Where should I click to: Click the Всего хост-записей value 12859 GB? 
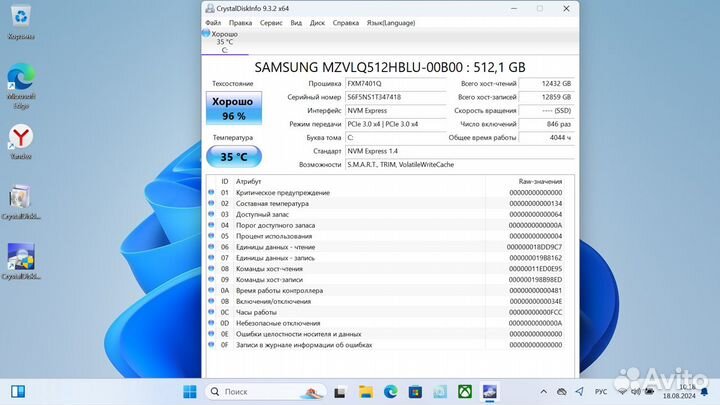[x=546, y=97]
